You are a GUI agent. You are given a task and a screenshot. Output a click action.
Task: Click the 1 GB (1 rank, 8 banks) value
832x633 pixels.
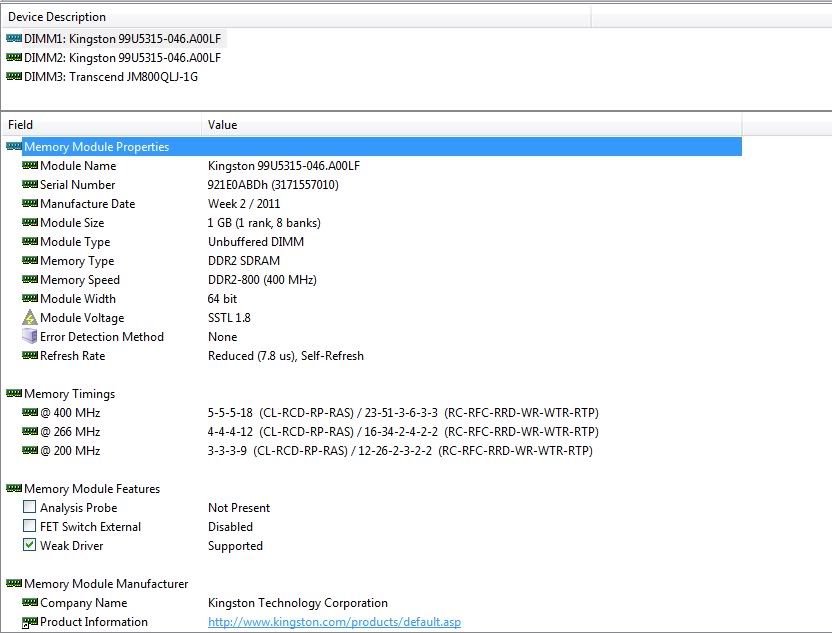[264, 223]
